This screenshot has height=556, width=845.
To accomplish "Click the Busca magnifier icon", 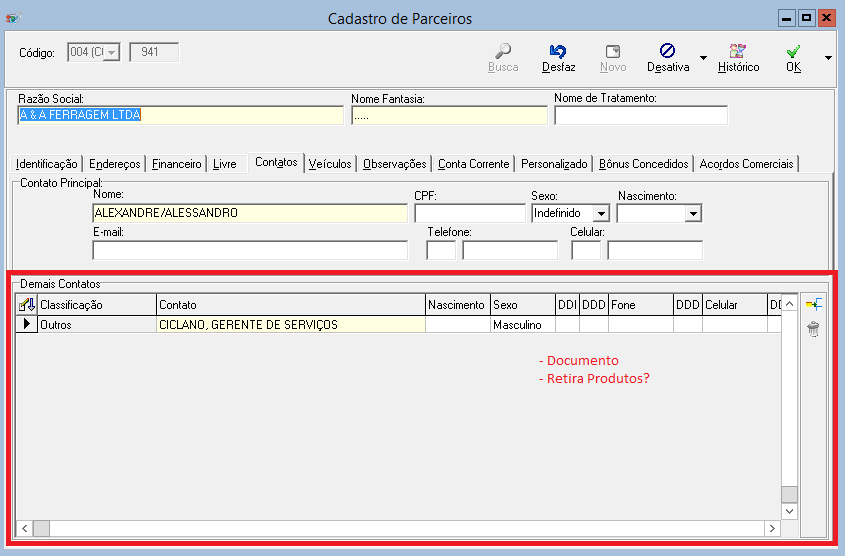I will [503, 51].
